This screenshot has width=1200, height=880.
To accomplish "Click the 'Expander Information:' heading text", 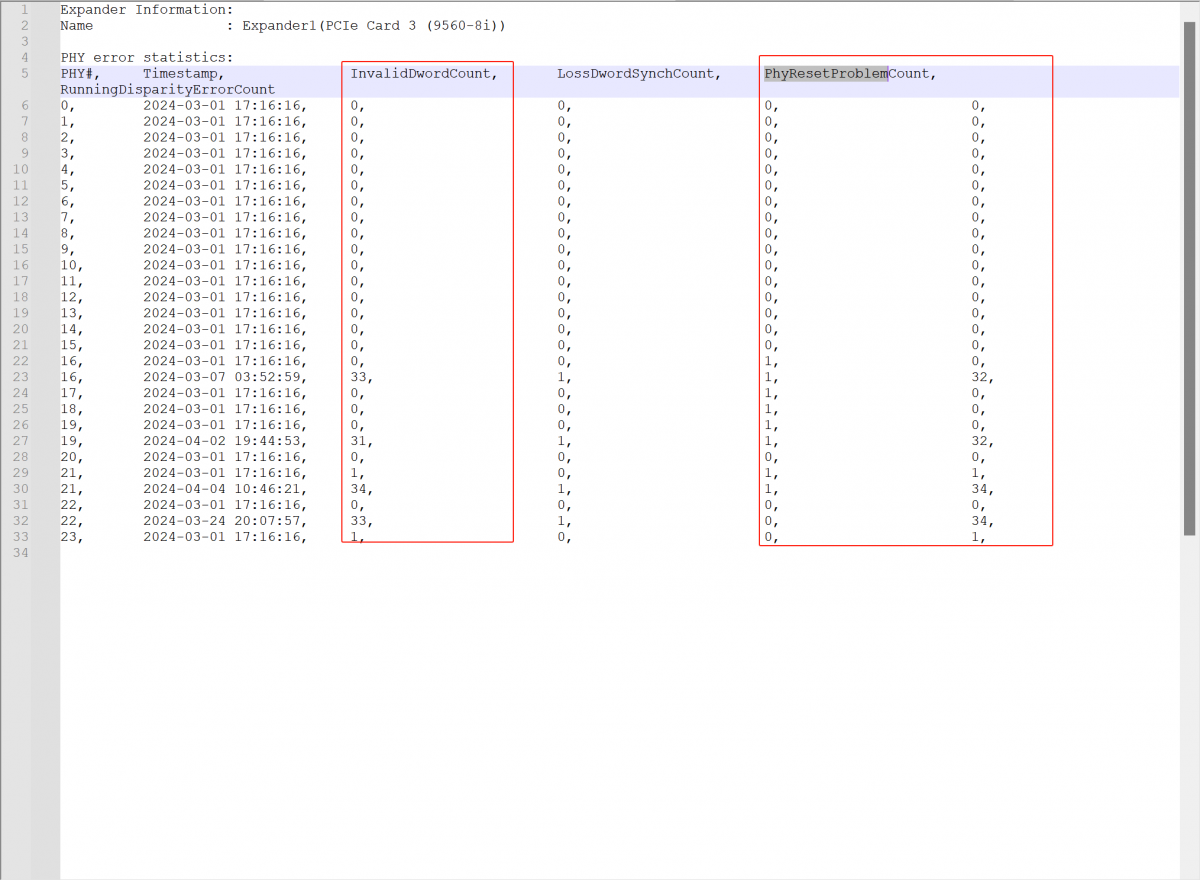I will tap(146, 10).
